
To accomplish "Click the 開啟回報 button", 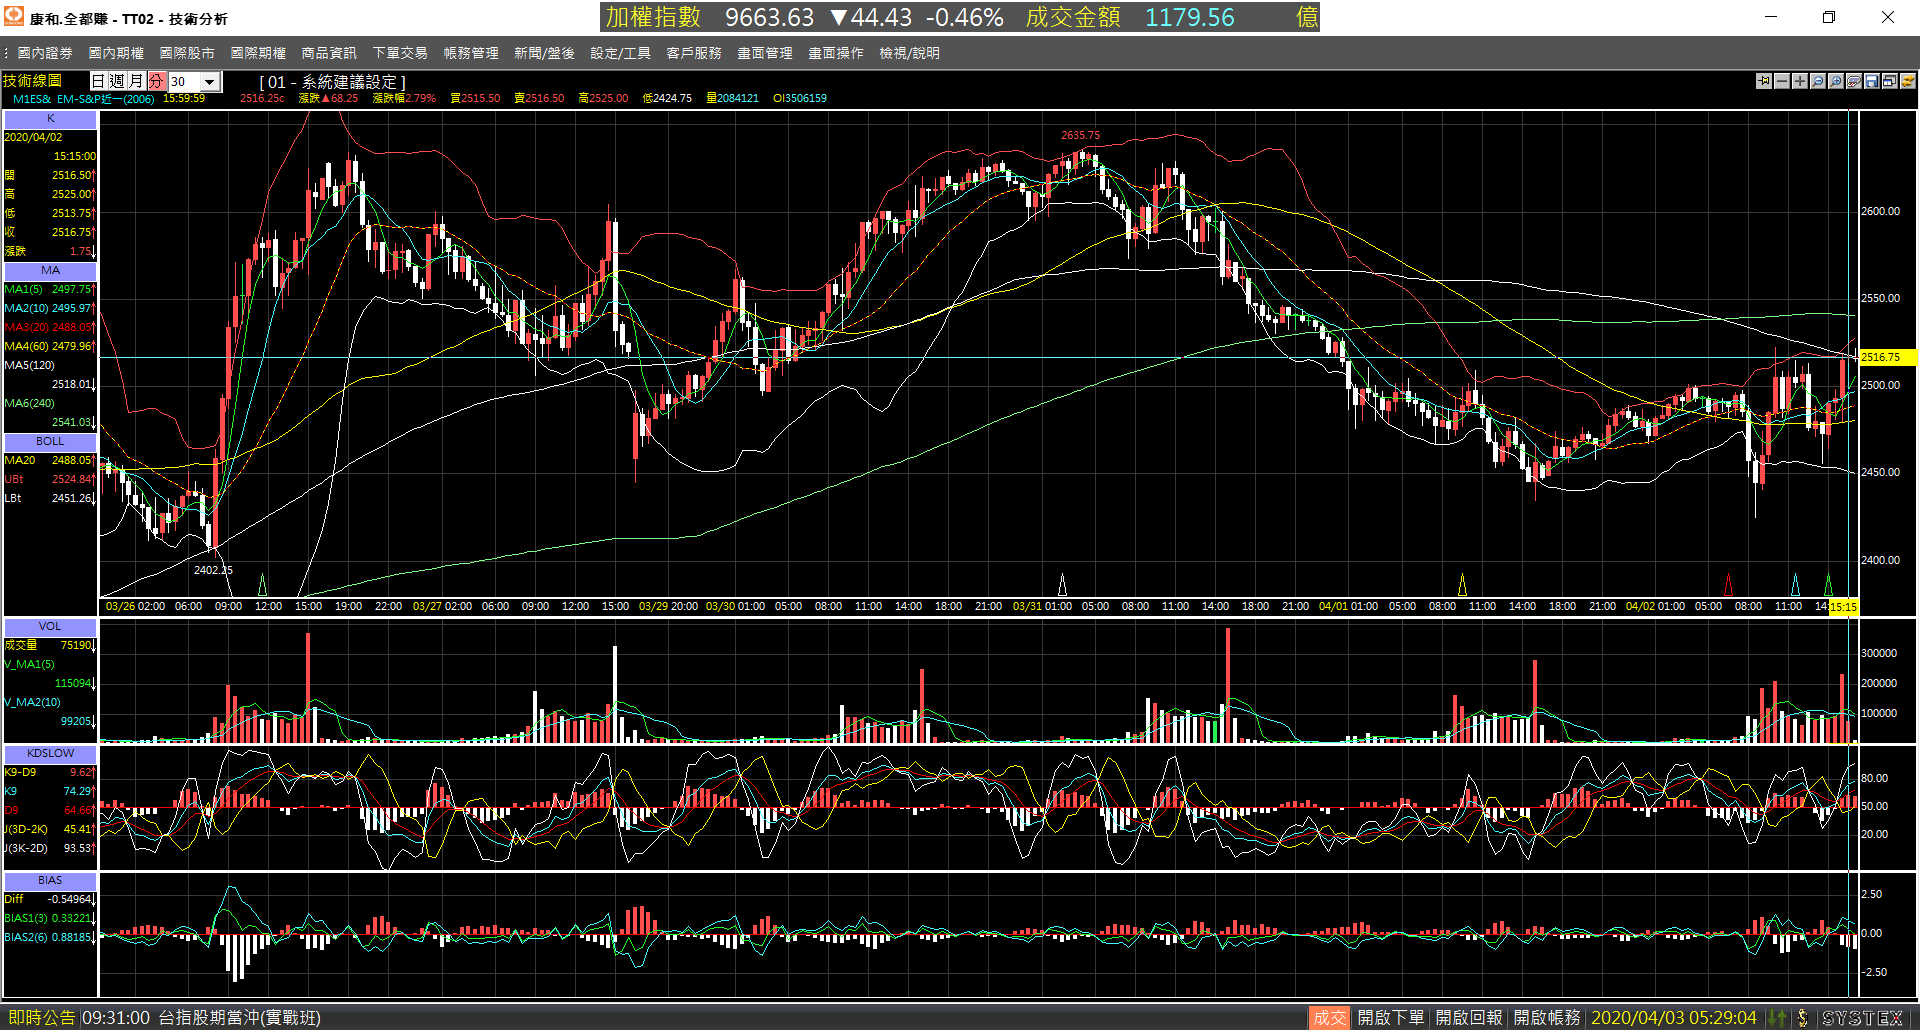I will (1469, 1018).
